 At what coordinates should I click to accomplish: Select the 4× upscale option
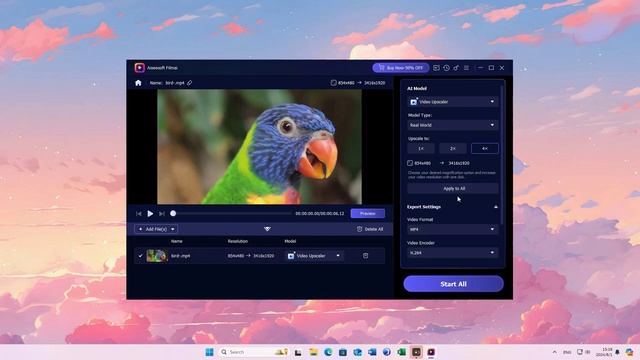pos(484,149)
